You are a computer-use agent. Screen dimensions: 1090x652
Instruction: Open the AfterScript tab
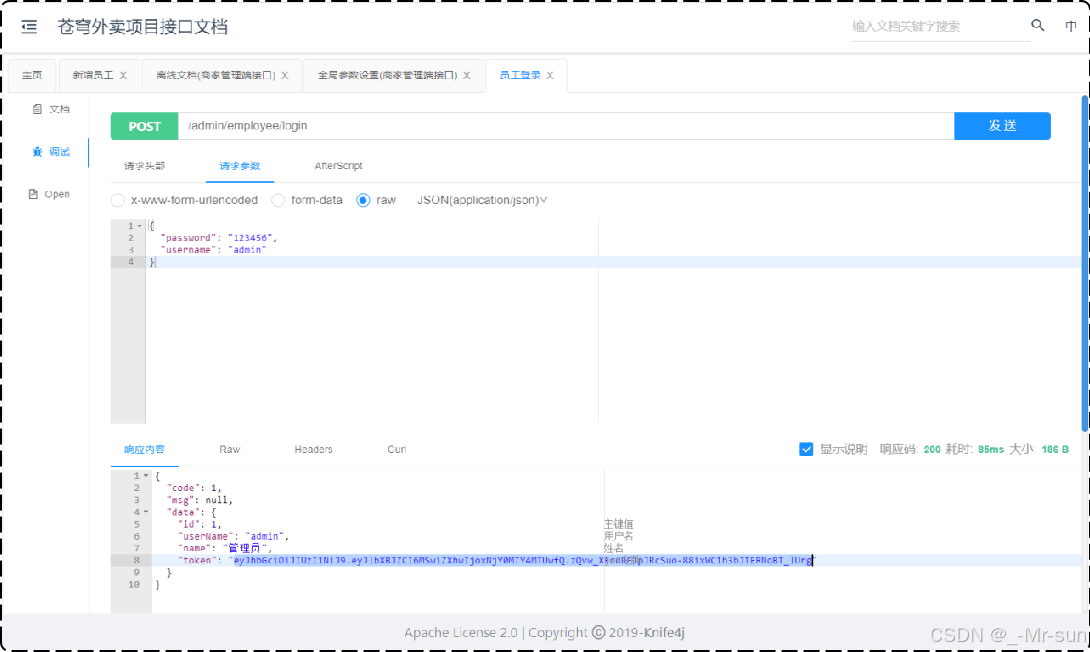click(339, 165)
